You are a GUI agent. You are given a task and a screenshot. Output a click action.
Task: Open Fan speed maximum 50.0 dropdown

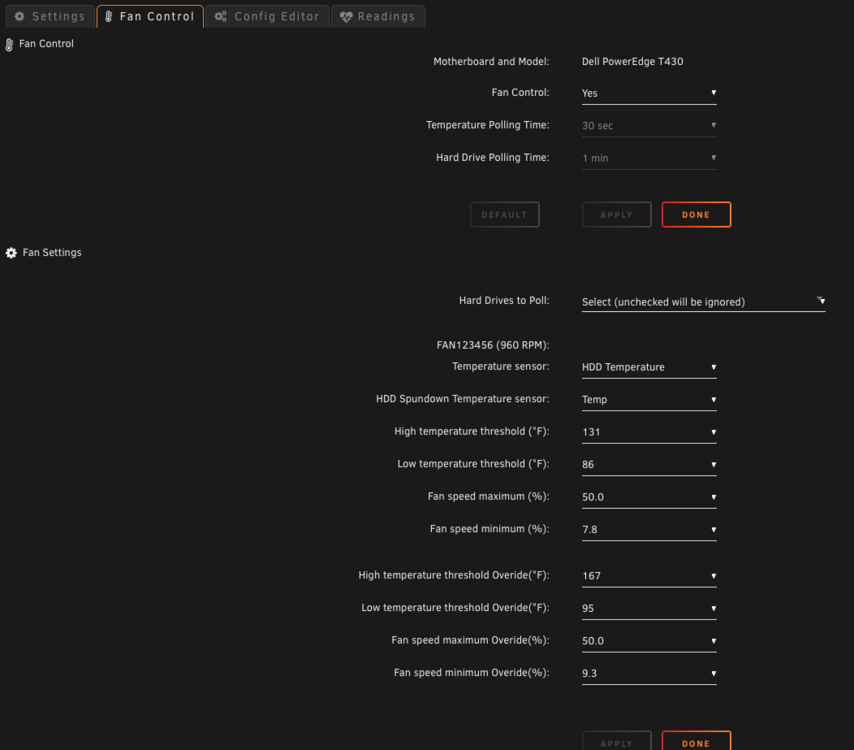(x=649, y=497)
